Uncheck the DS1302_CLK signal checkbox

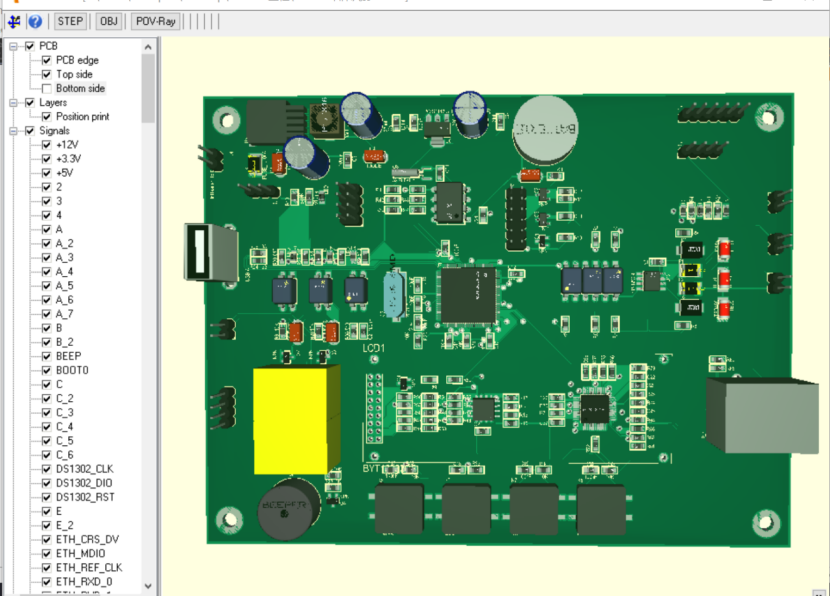pos(47,469)
